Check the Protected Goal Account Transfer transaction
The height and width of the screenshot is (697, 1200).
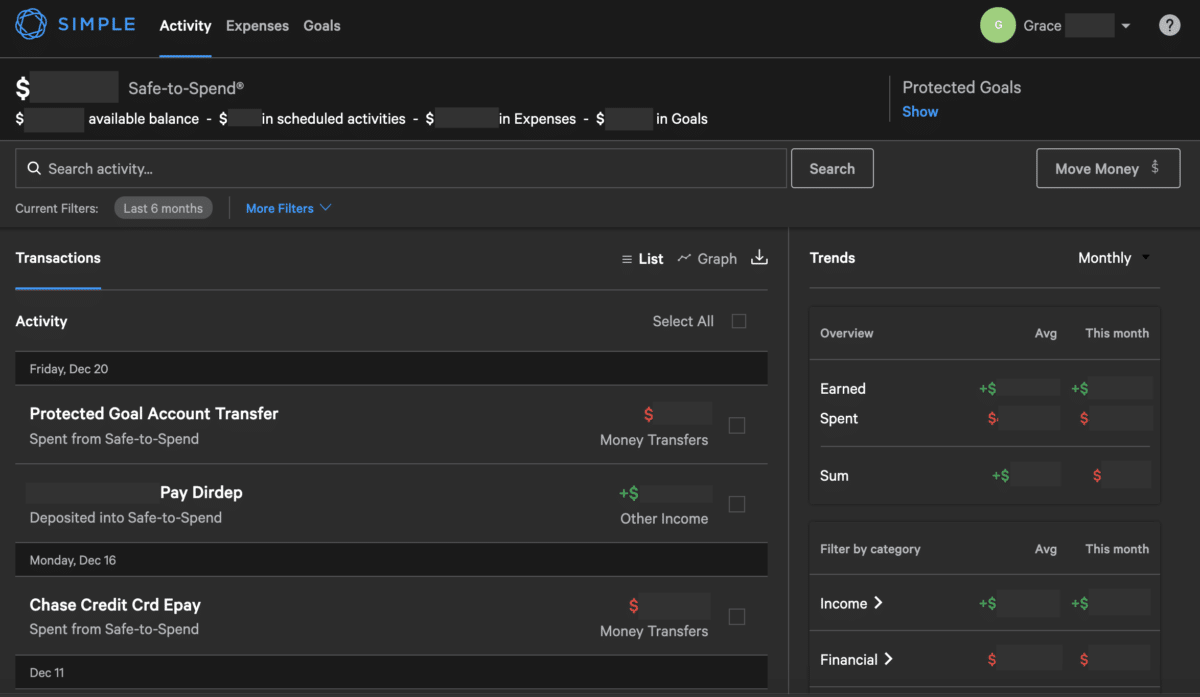point(737,425)
